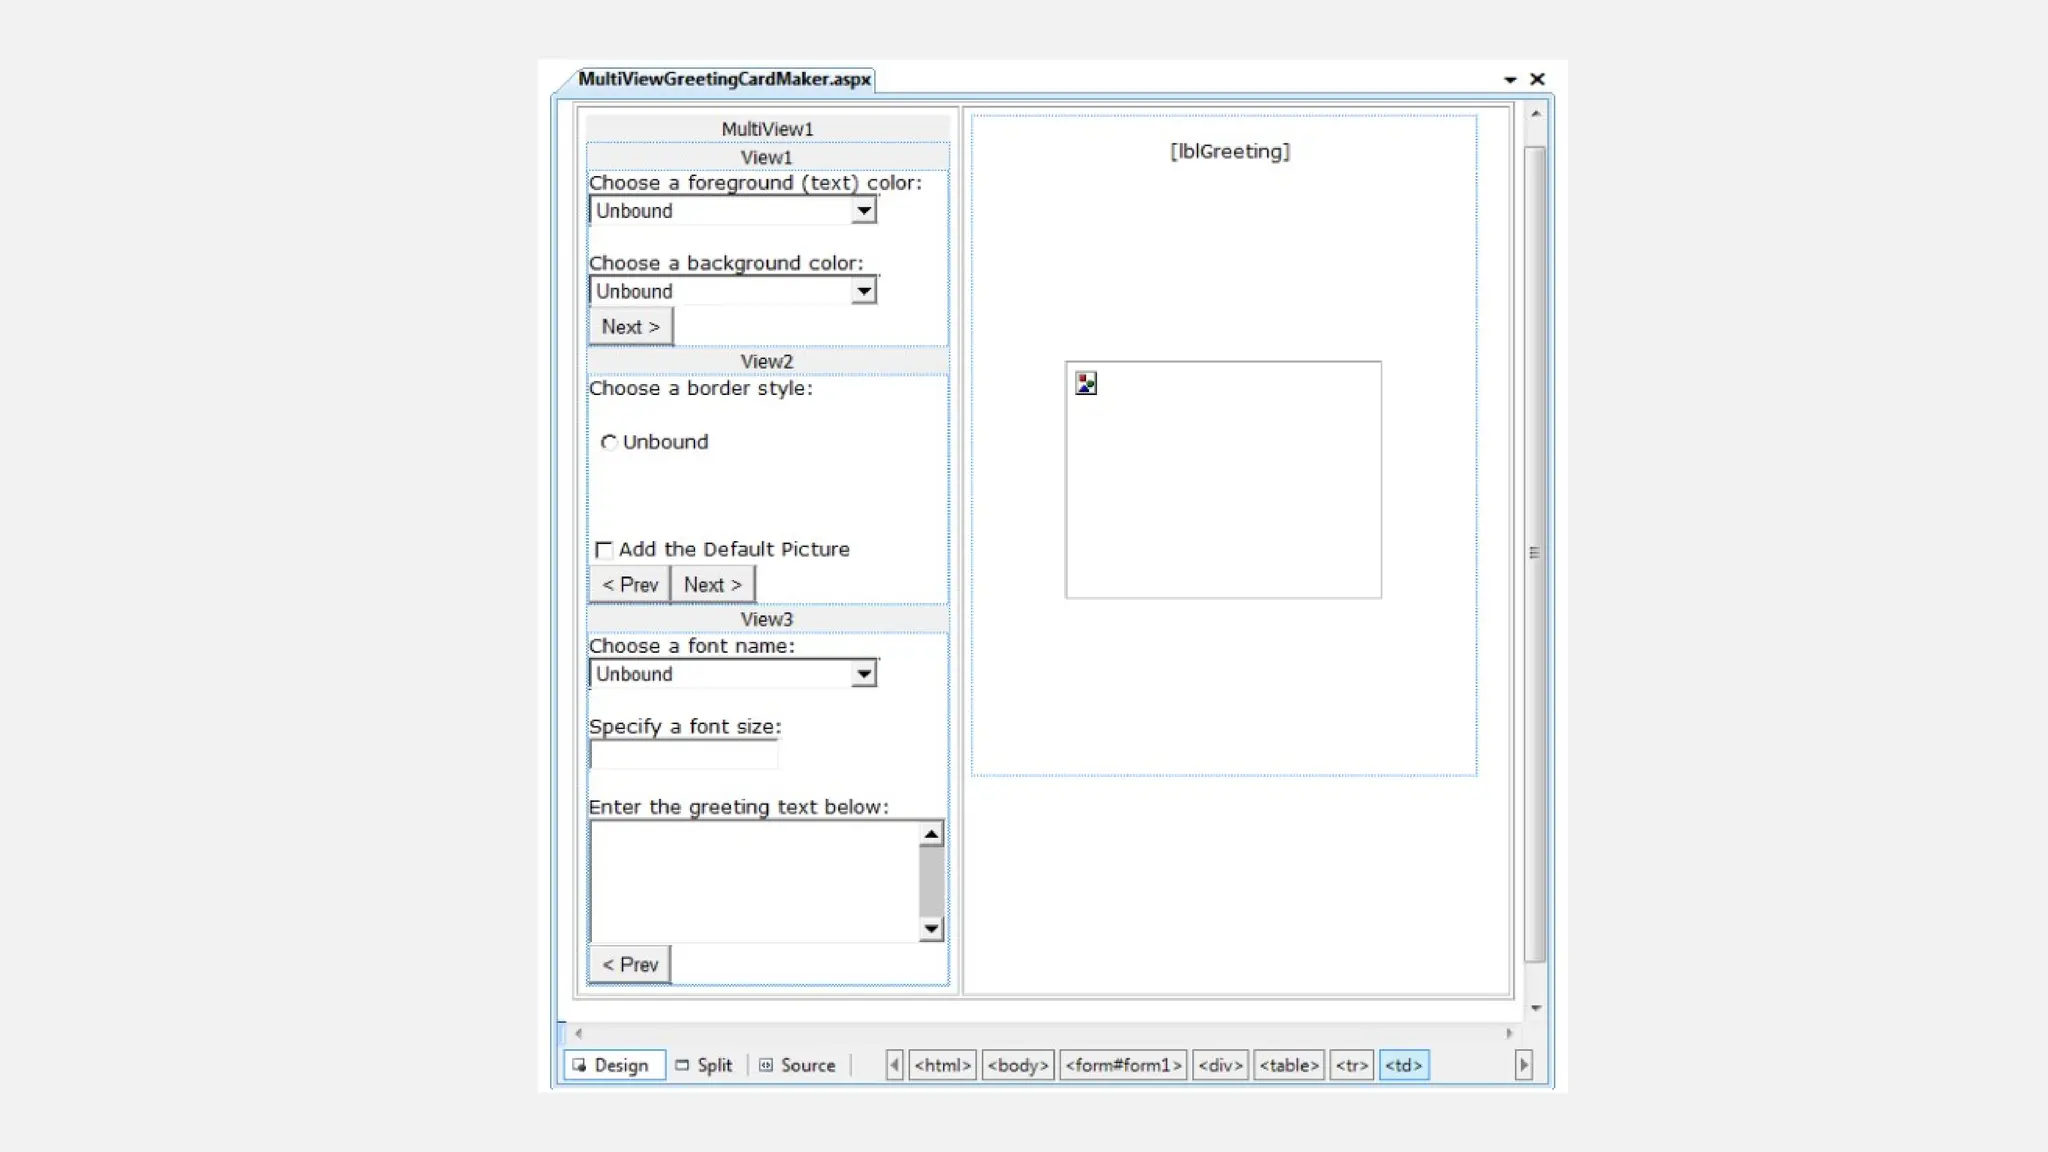Click the tab list dropdown arrow icon
The width and height of the screenshot is (2048, 1152).
click(1510, 79)
